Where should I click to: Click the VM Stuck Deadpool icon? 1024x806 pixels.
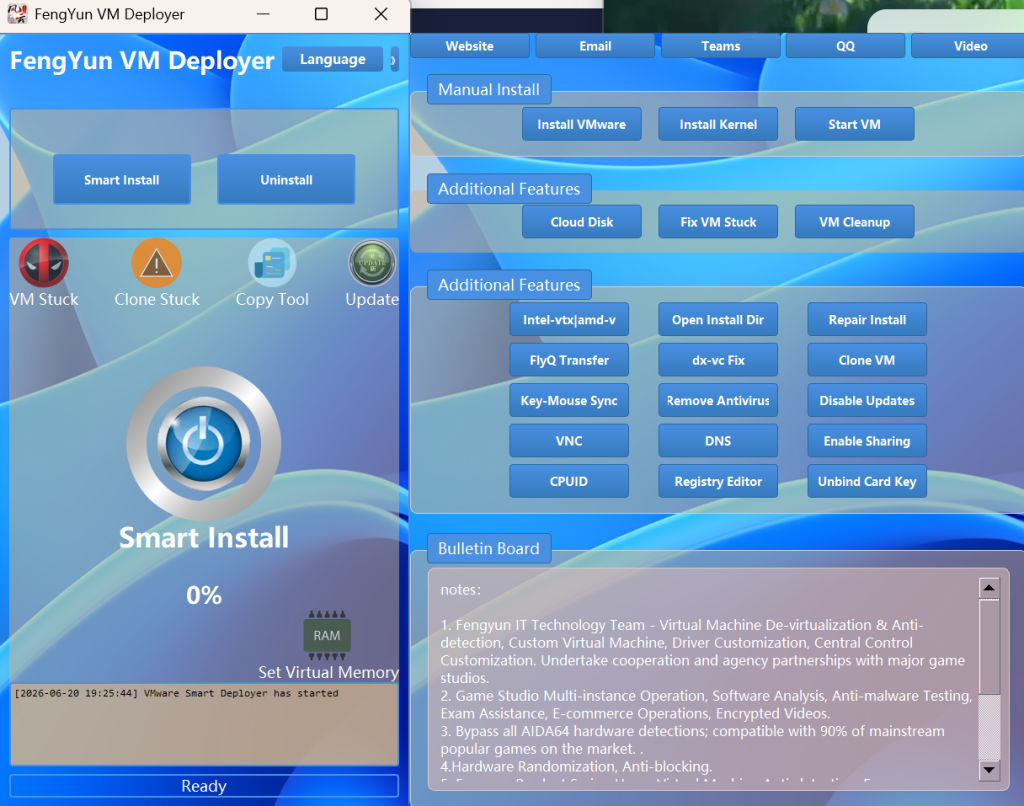(44, 263)
